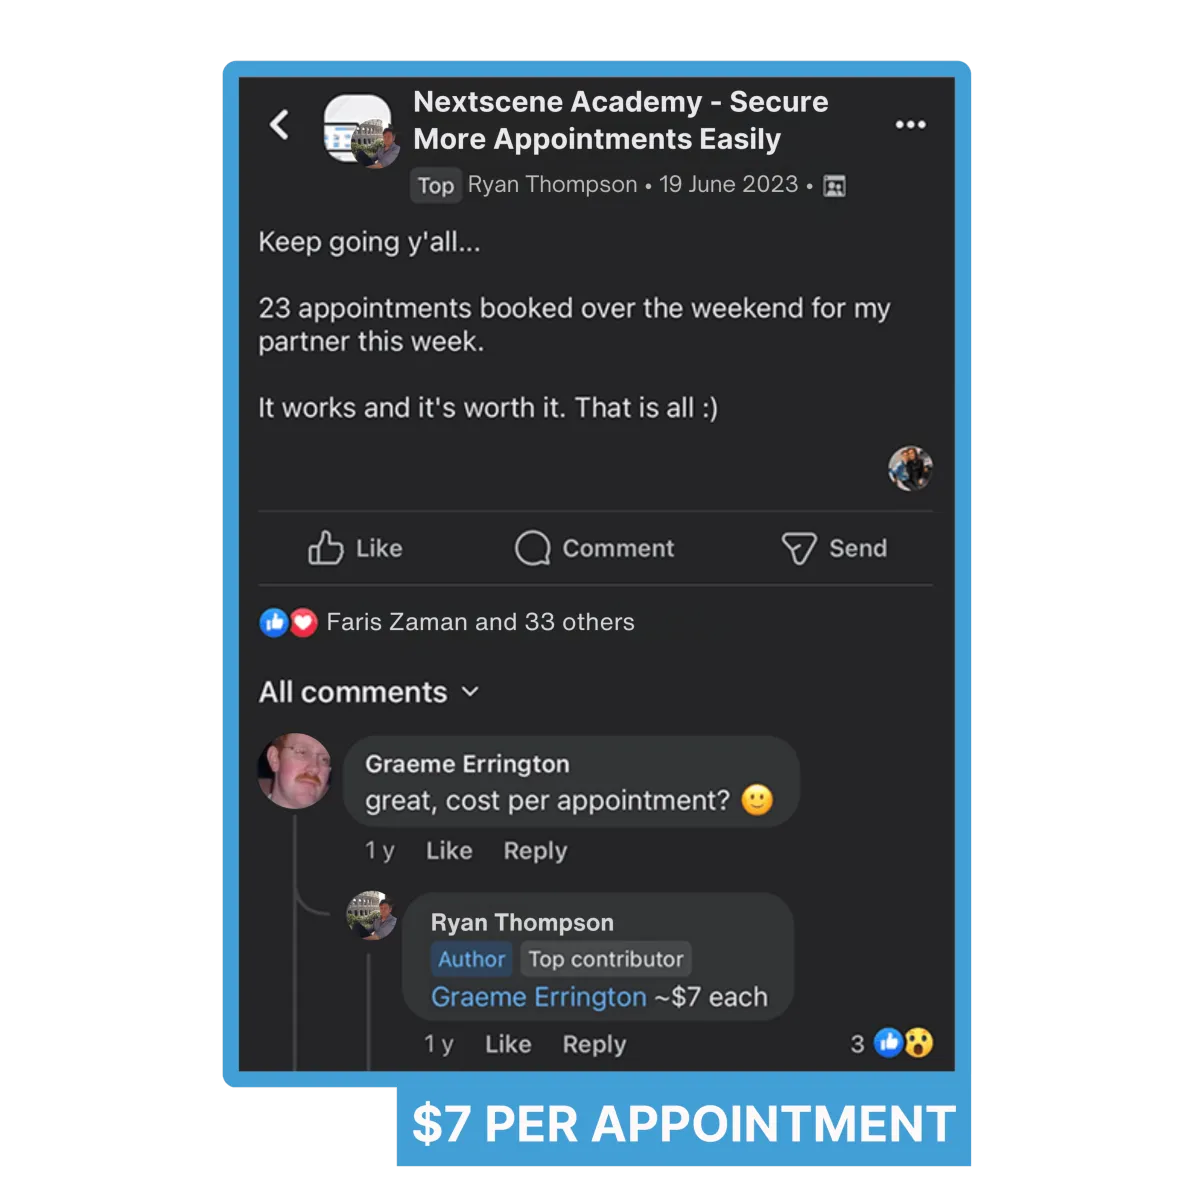
Task: Open the Ryan Thompson author name in the post header
Action: tap(552, 185)
